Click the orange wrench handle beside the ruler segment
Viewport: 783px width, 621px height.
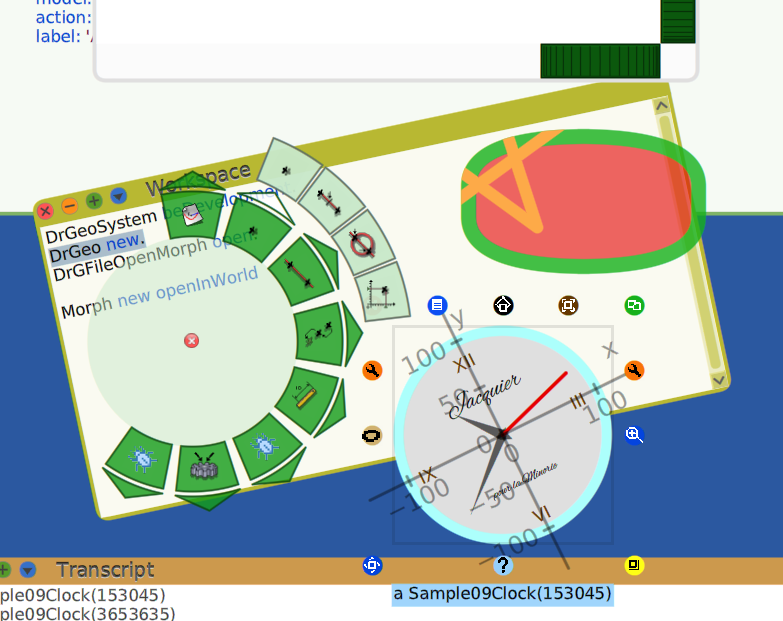pos(372,370)
